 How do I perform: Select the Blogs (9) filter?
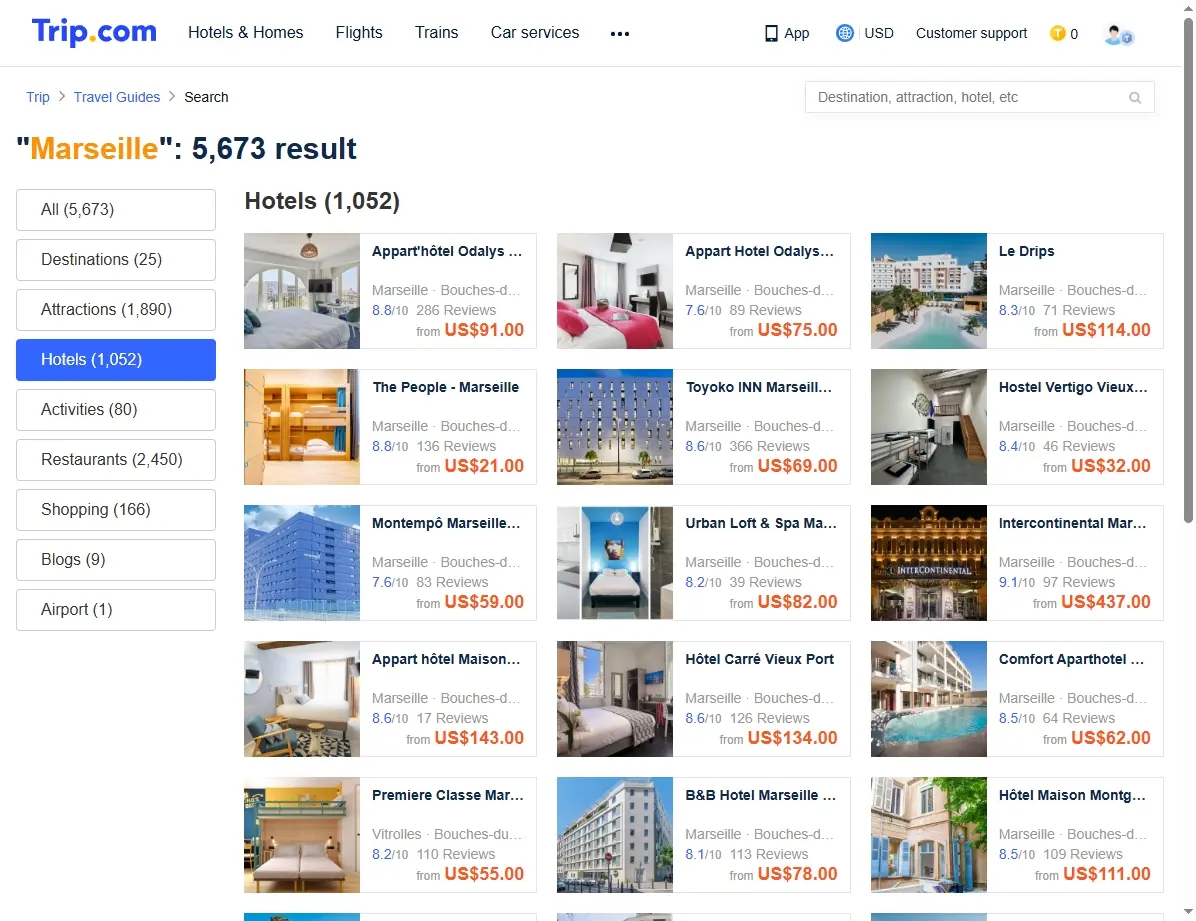coord(116,560)
